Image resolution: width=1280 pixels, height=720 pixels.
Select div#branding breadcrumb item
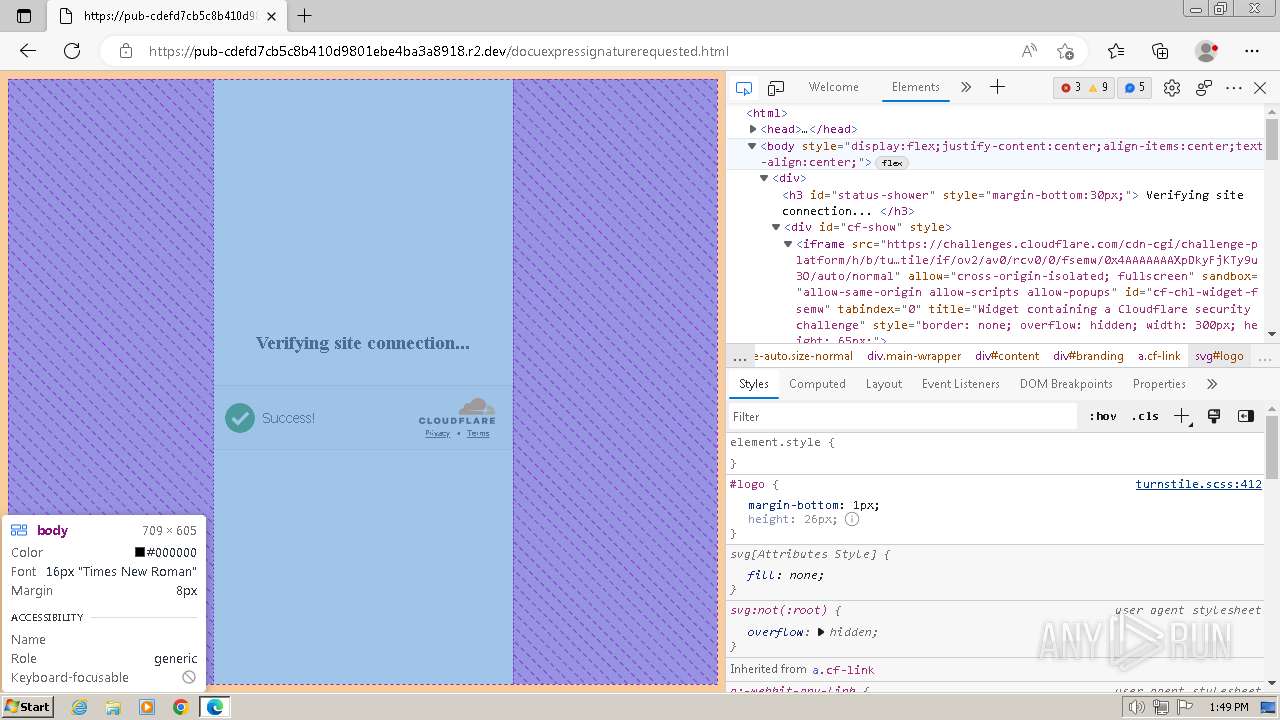(x=1088, y=356)
